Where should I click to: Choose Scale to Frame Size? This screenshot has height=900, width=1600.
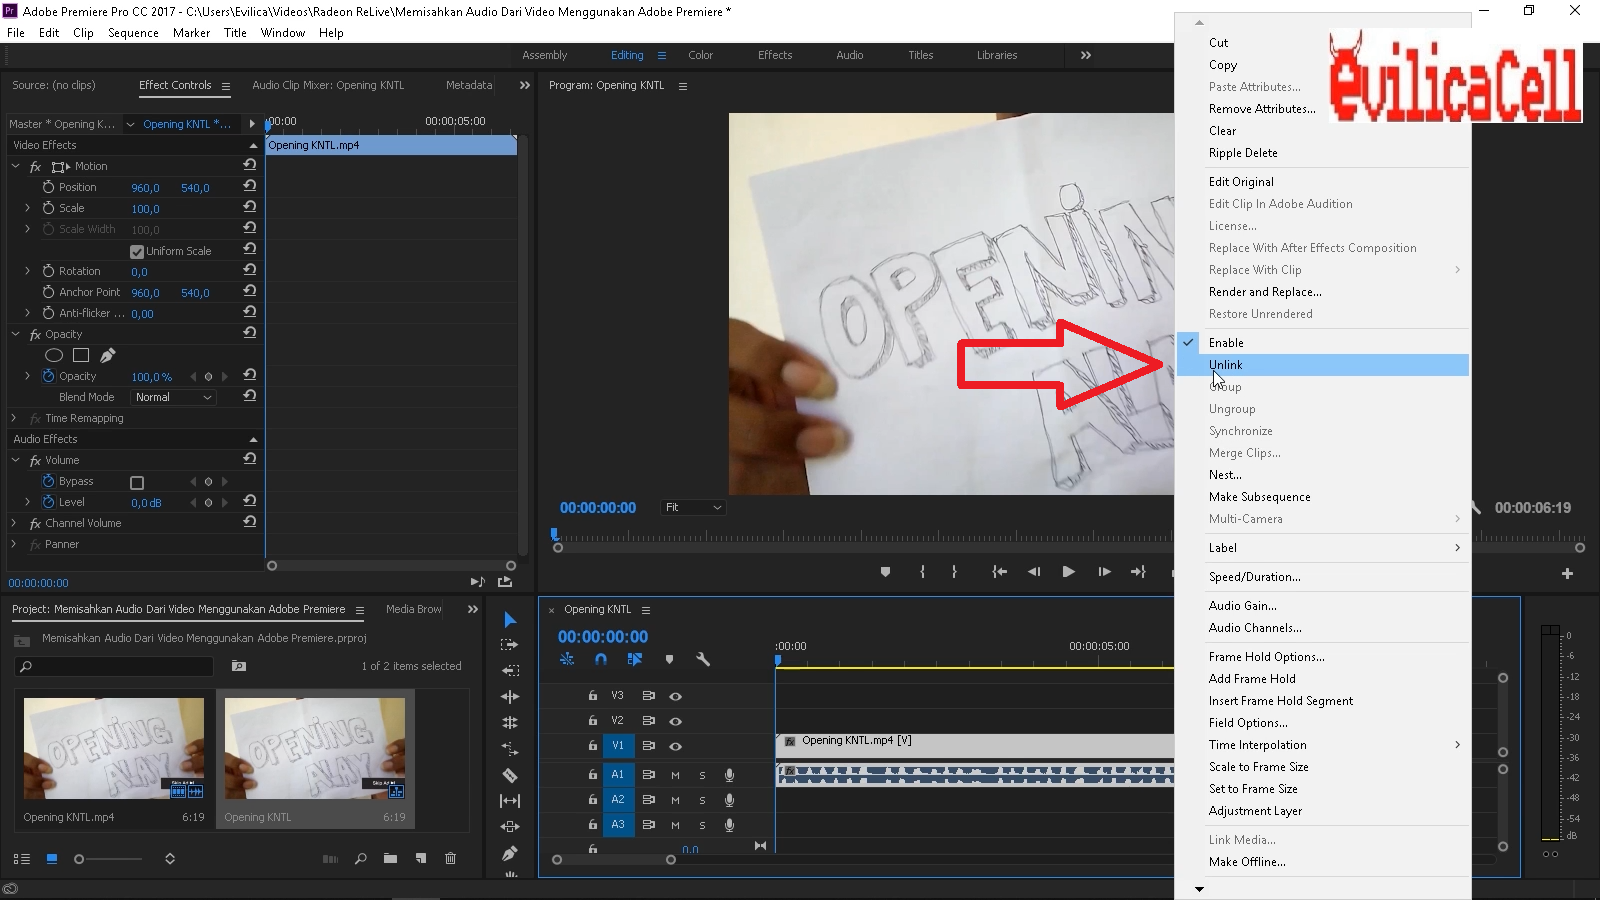pyautogui.click(x=1323, y=767)
